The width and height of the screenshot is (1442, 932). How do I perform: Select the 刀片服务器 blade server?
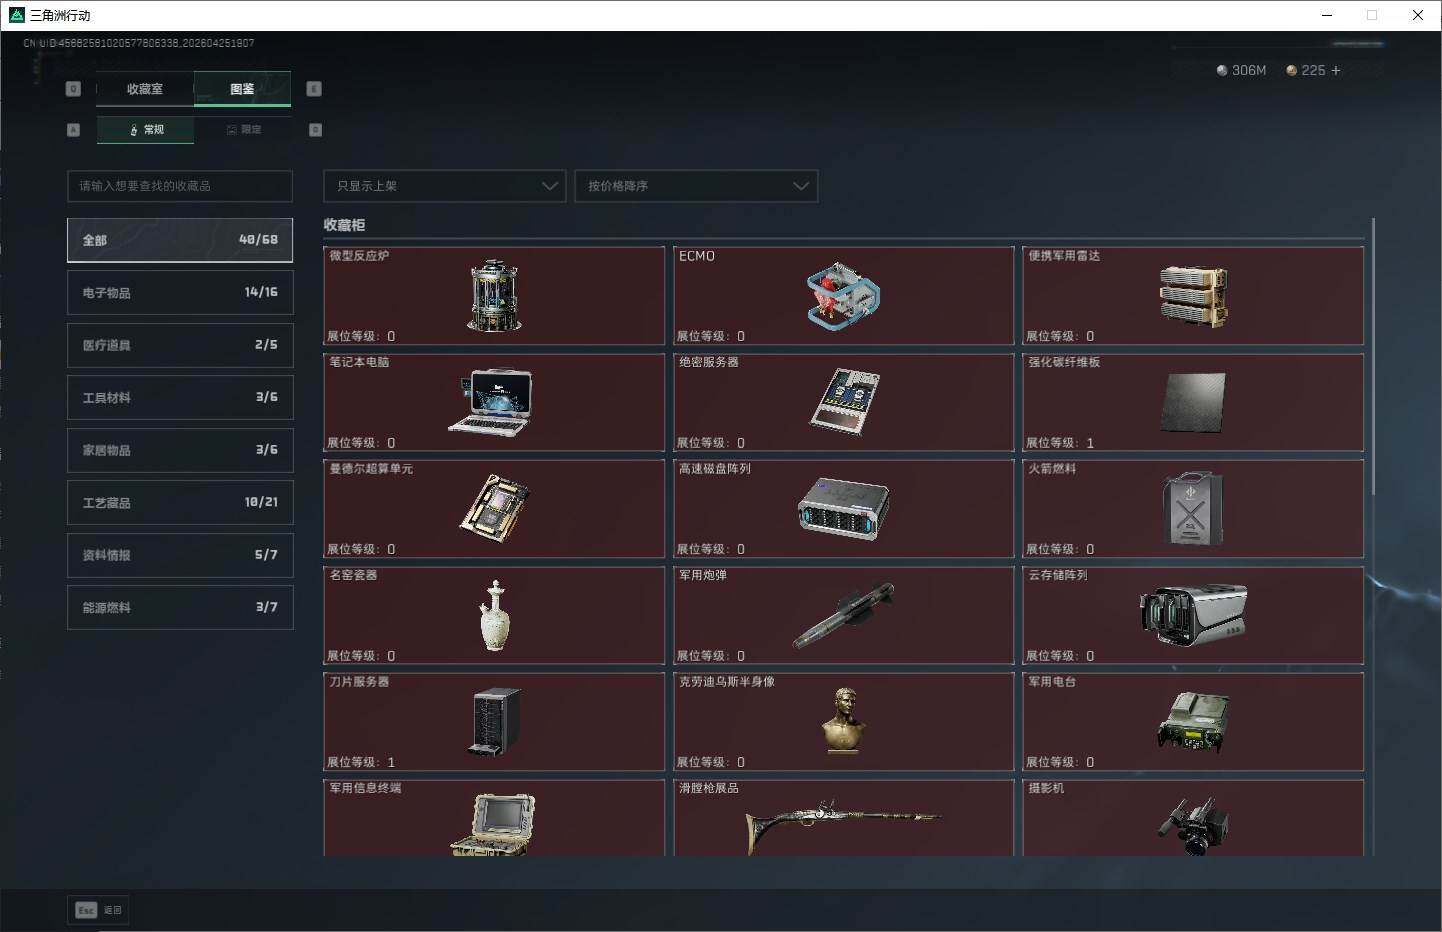[x=494, y=722]
